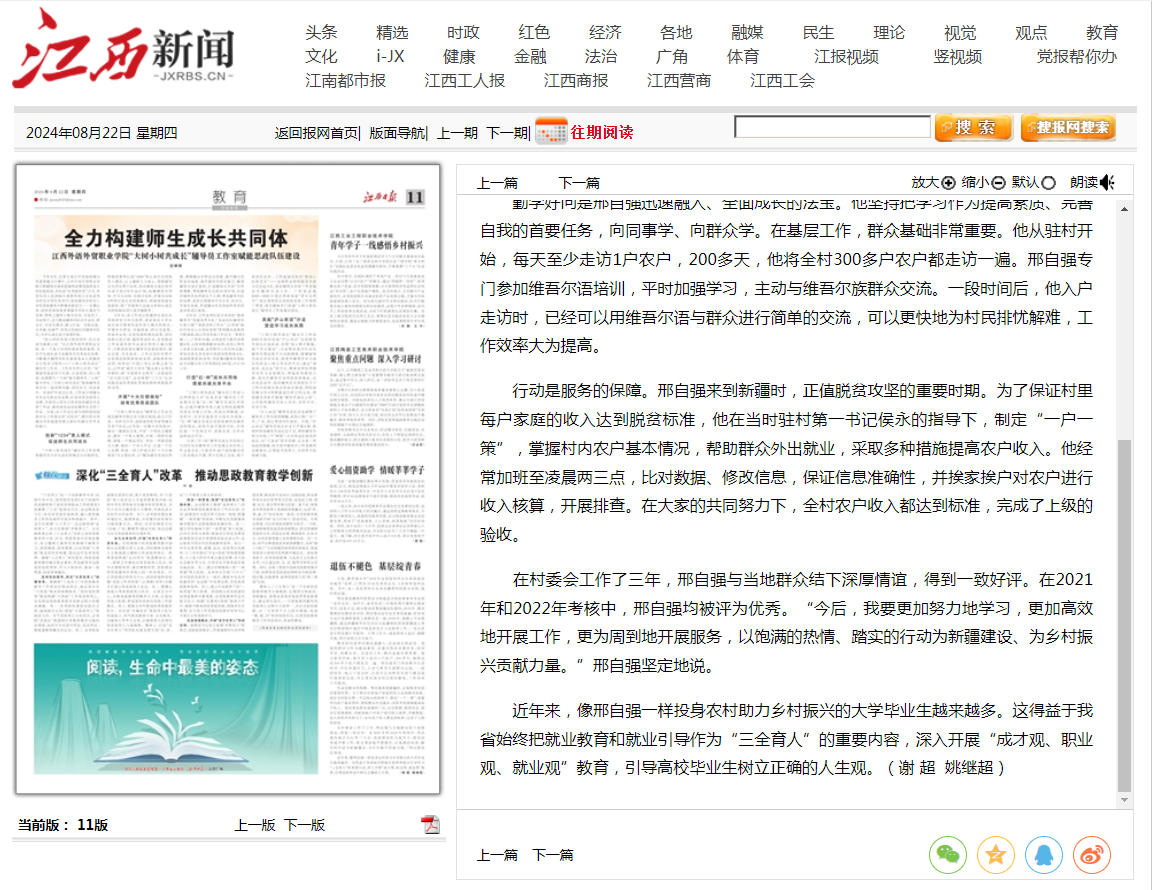
Task: Share to QQ Zone star icon
Action: [995, 855]
